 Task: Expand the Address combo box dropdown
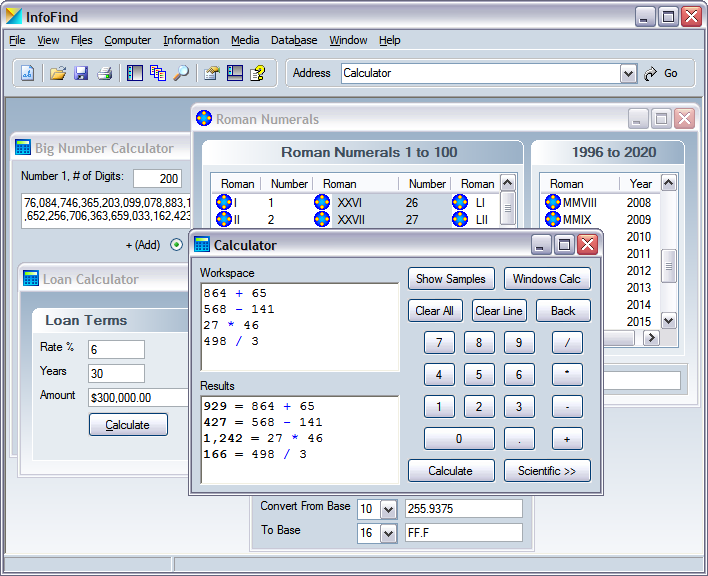coord(628,73)
